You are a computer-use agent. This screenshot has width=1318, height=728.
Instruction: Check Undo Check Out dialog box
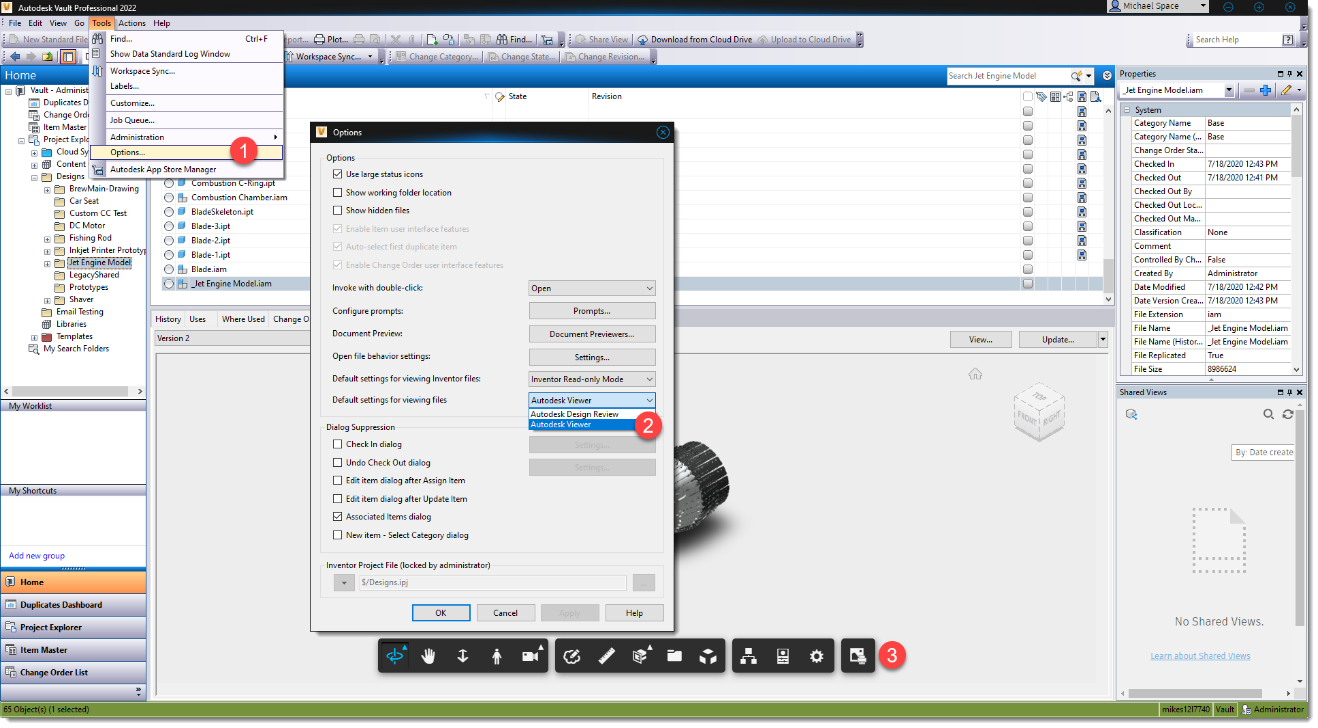tap(338, 462)
